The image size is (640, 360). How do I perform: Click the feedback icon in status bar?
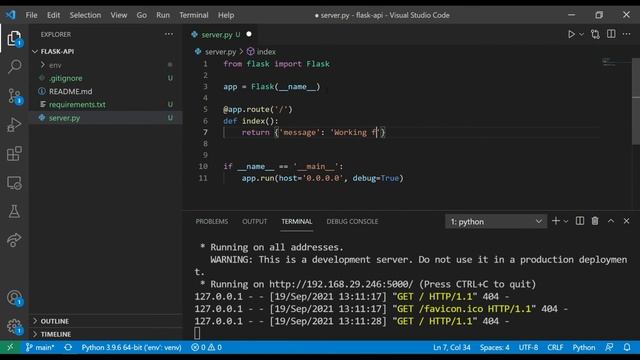[609, 347]
